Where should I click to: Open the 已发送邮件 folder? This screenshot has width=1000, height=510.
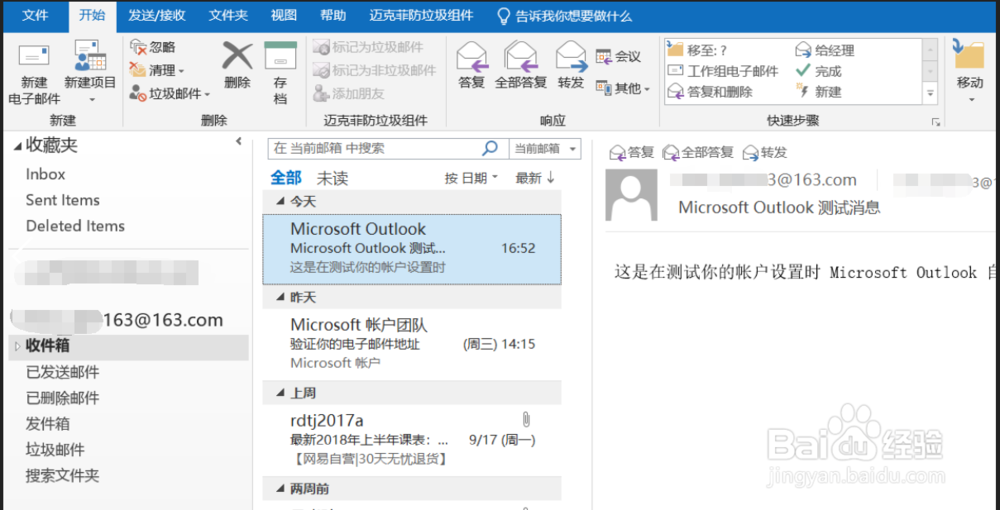tap(62, 372)
